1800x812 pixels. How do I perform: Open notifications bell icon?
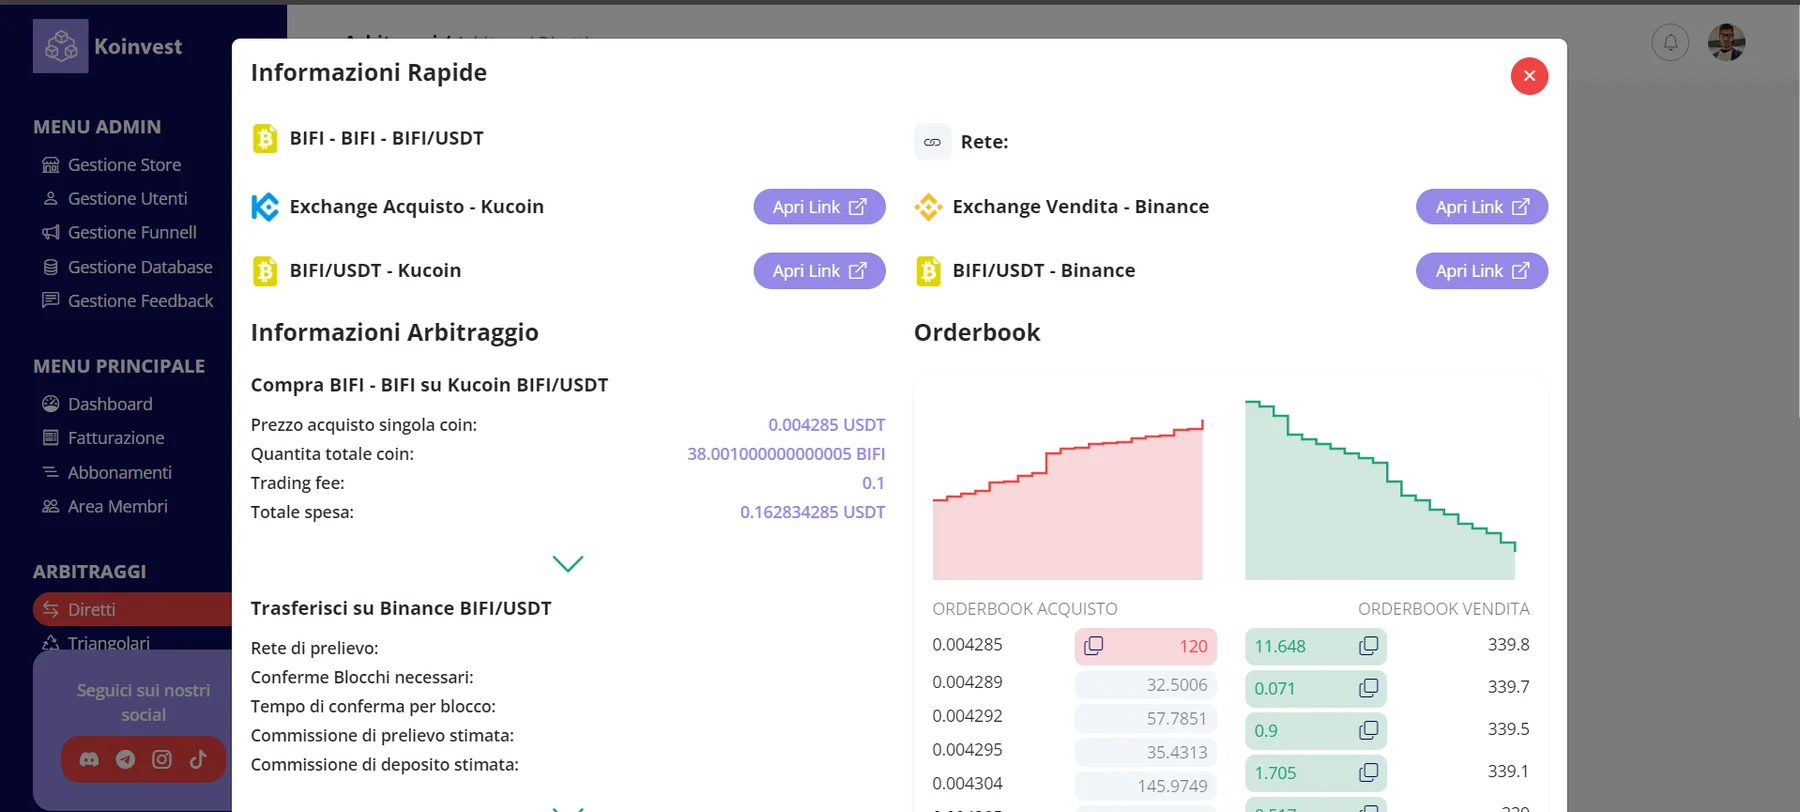coord(1670,43)
